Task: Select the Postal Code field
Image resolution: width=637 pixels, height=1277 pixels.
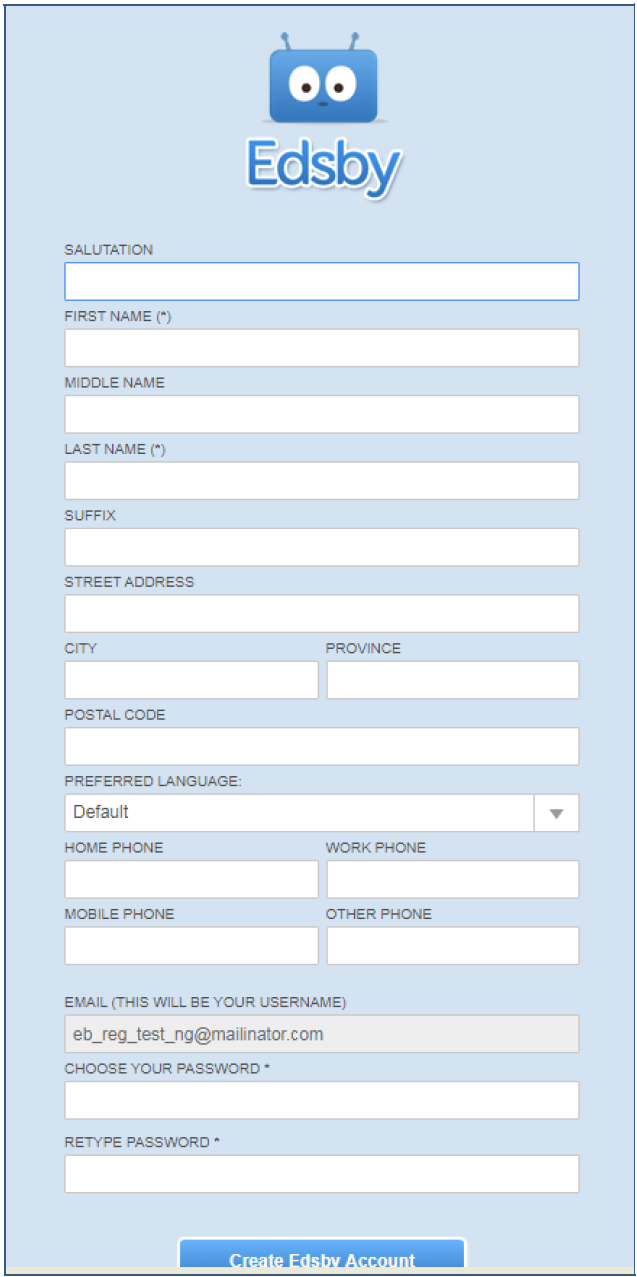Action: click(x=322, y=747)
